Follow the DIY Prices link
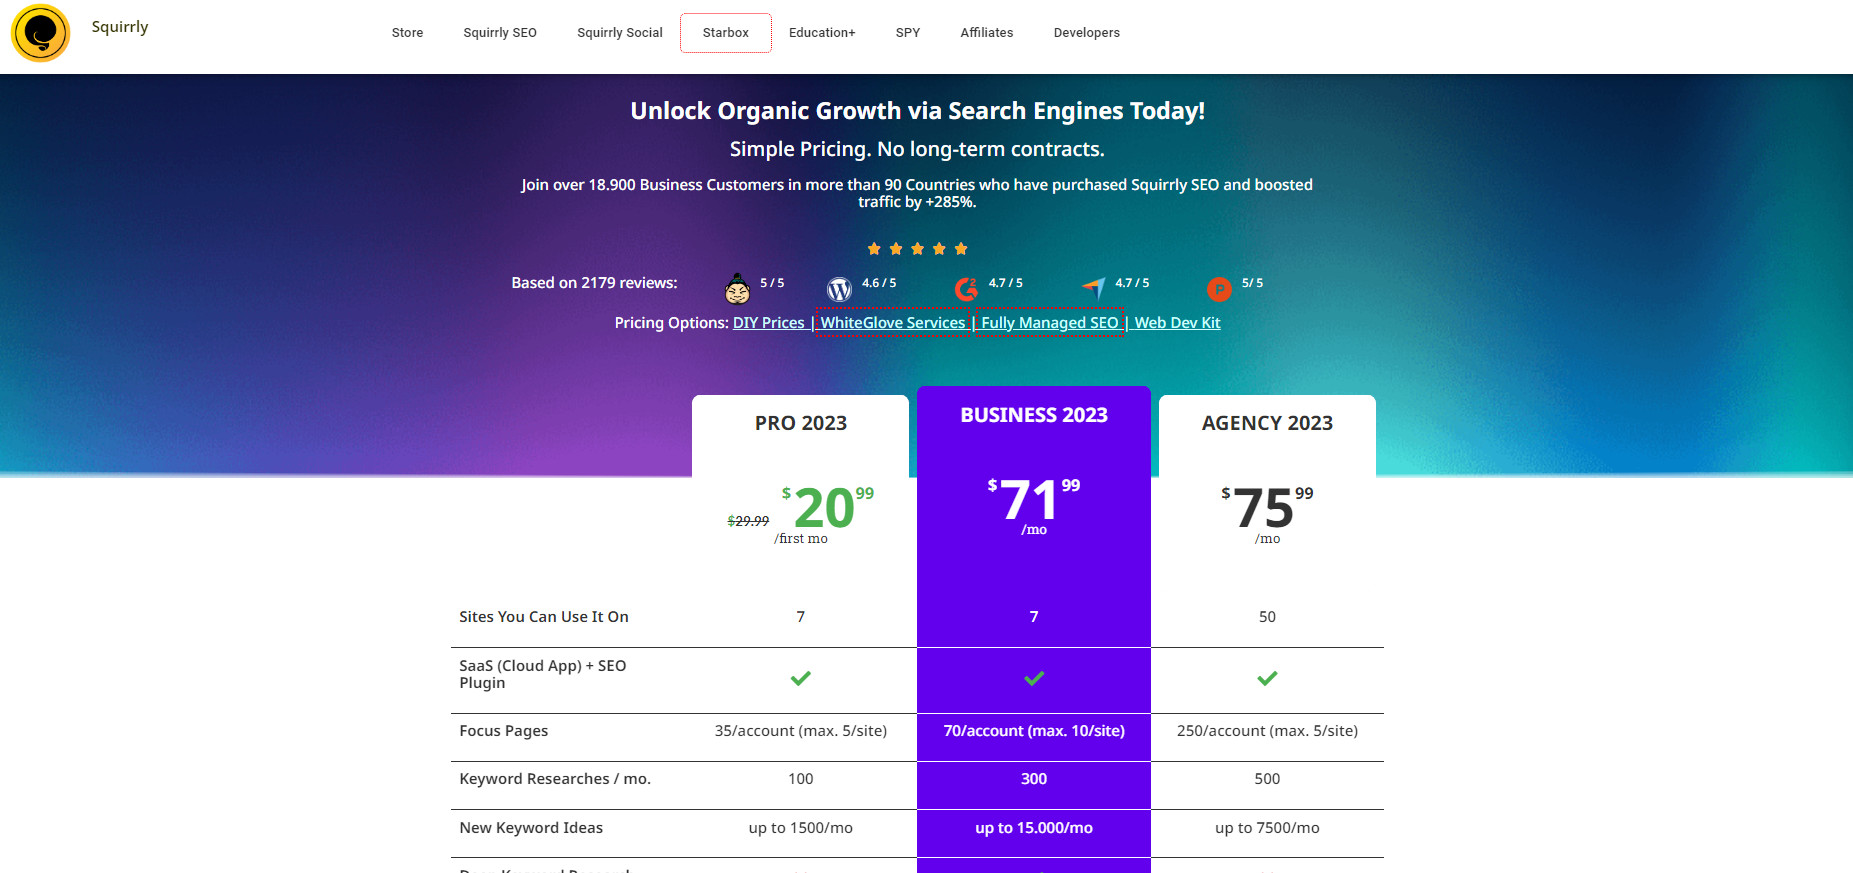The image size is (1853, 873). click(x=768, y=323)
